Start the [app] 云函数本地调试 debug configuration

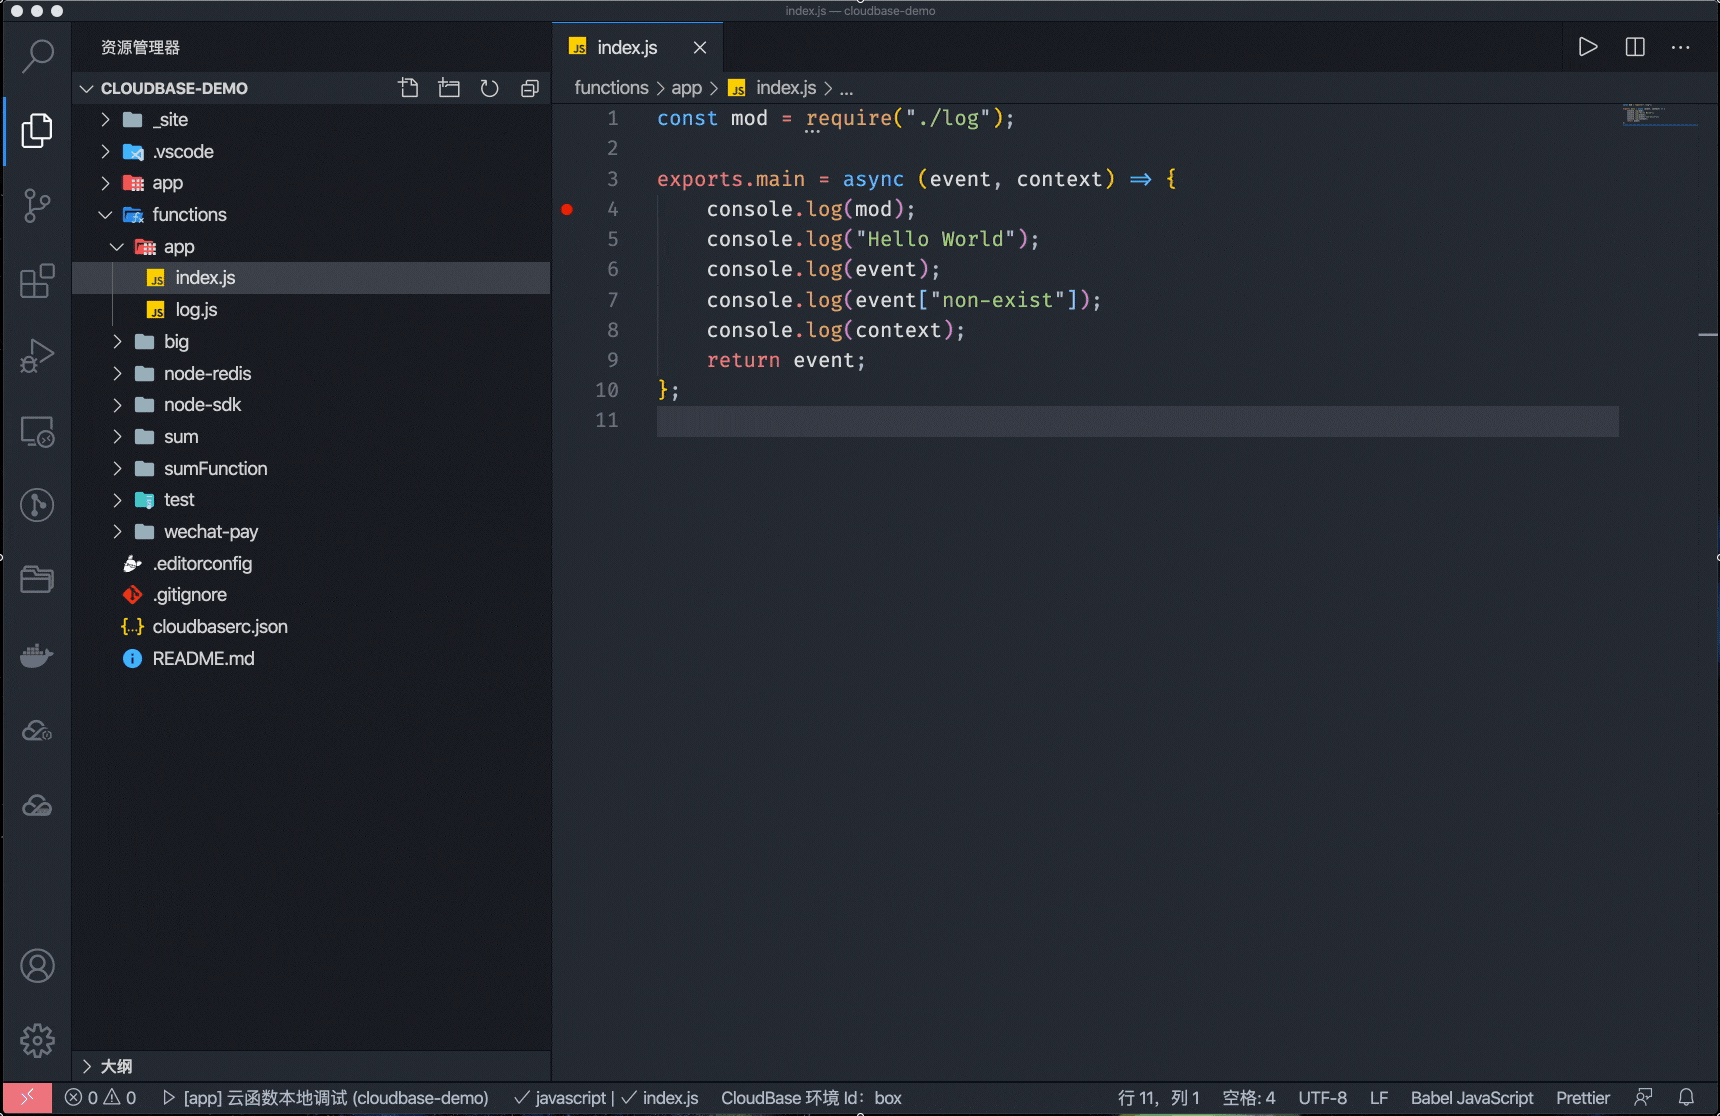tap(326, 1097)
